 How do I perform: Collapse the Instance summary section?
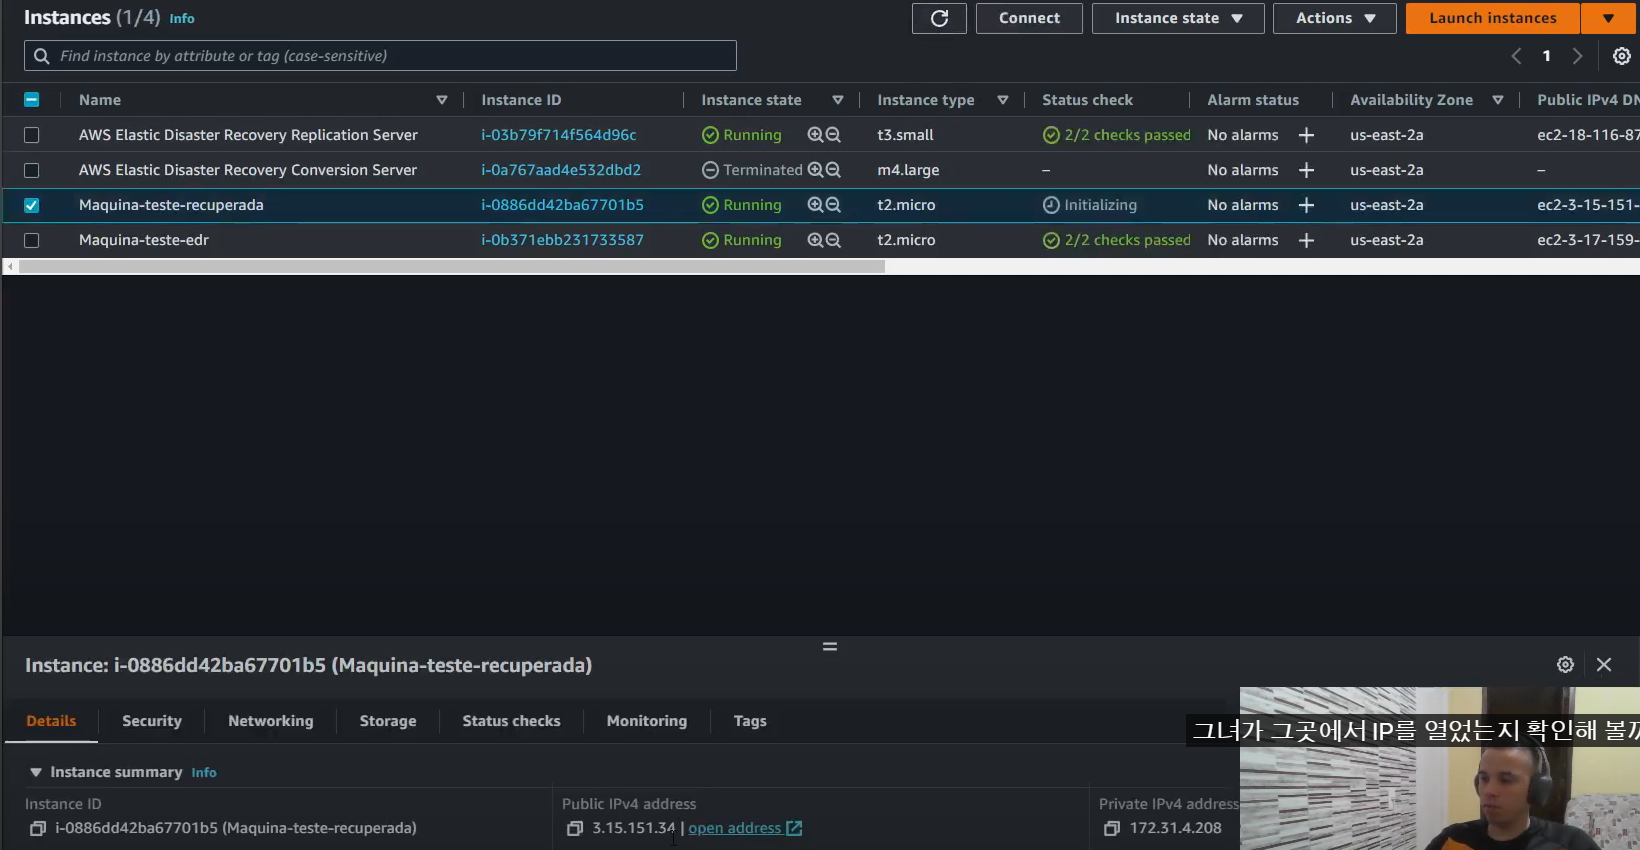click(36, 772)
